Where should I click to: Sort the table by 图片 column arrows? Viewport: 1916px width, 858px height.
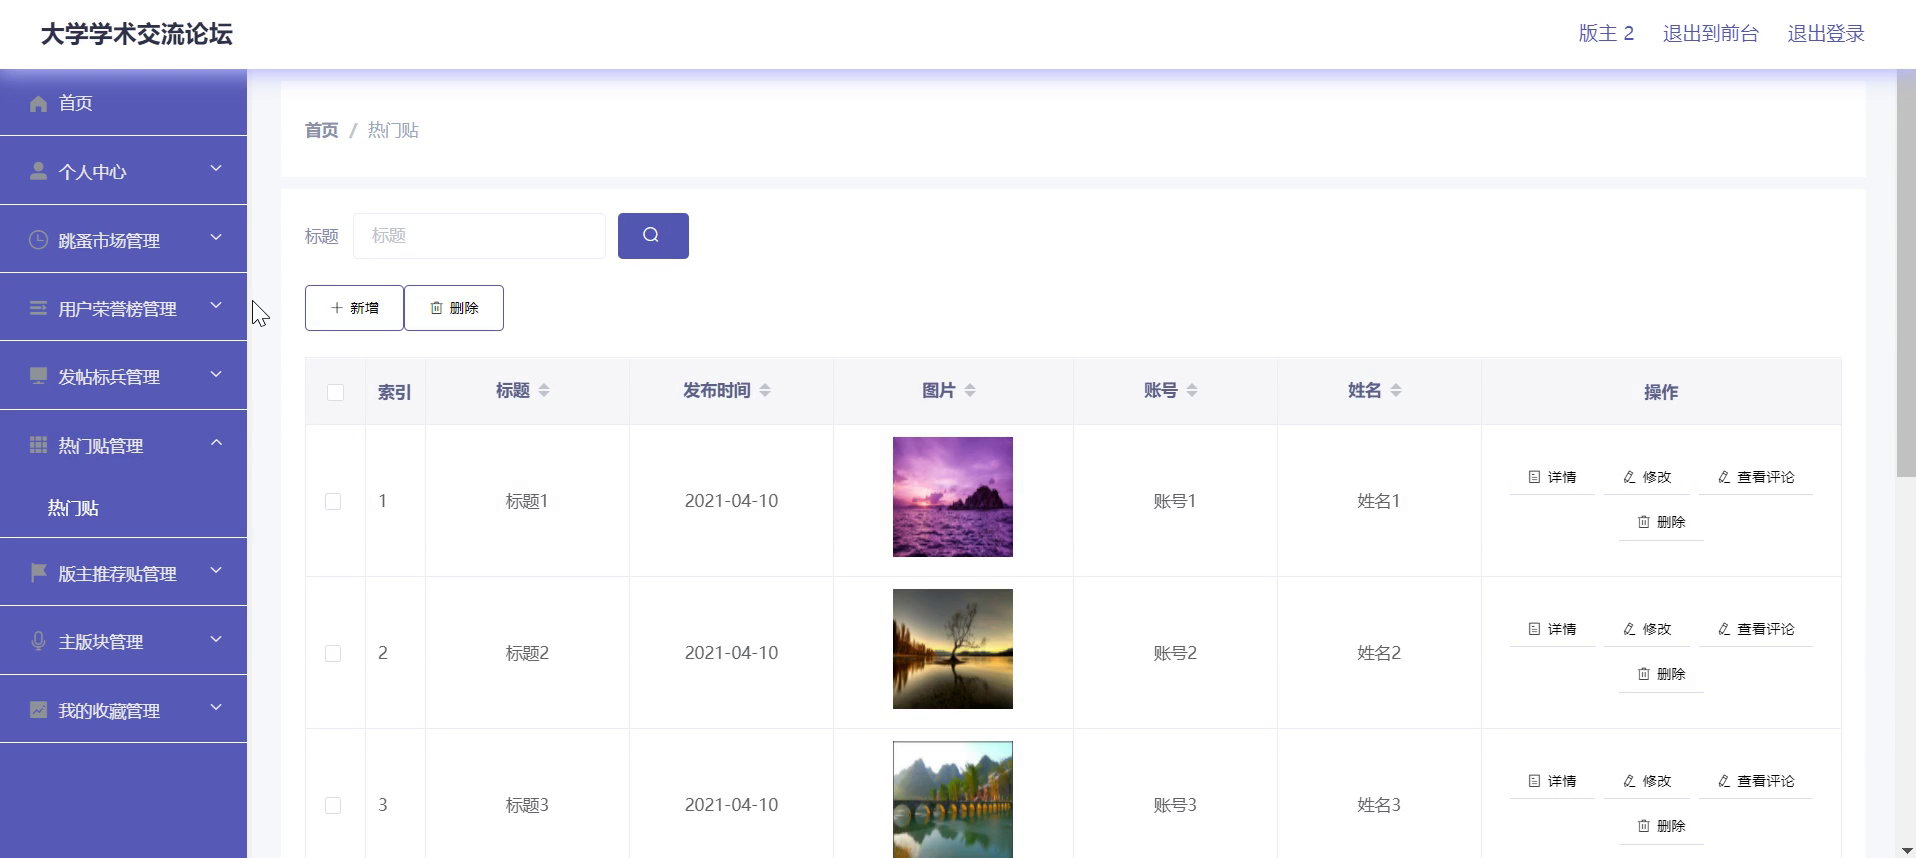970,390
